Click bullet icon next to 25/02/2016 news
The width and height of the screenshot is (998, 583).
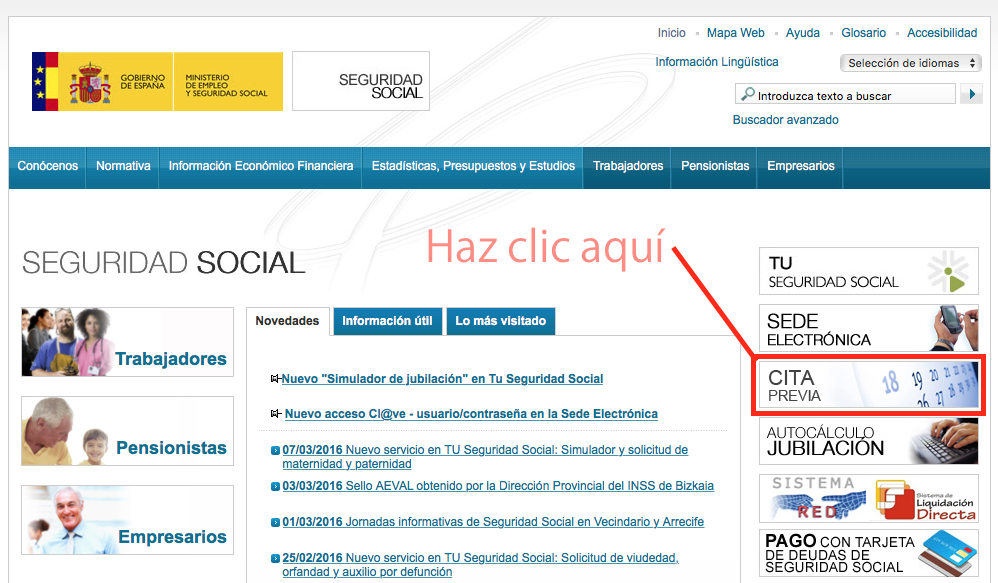pyautogui.click(x=275, y=558)
